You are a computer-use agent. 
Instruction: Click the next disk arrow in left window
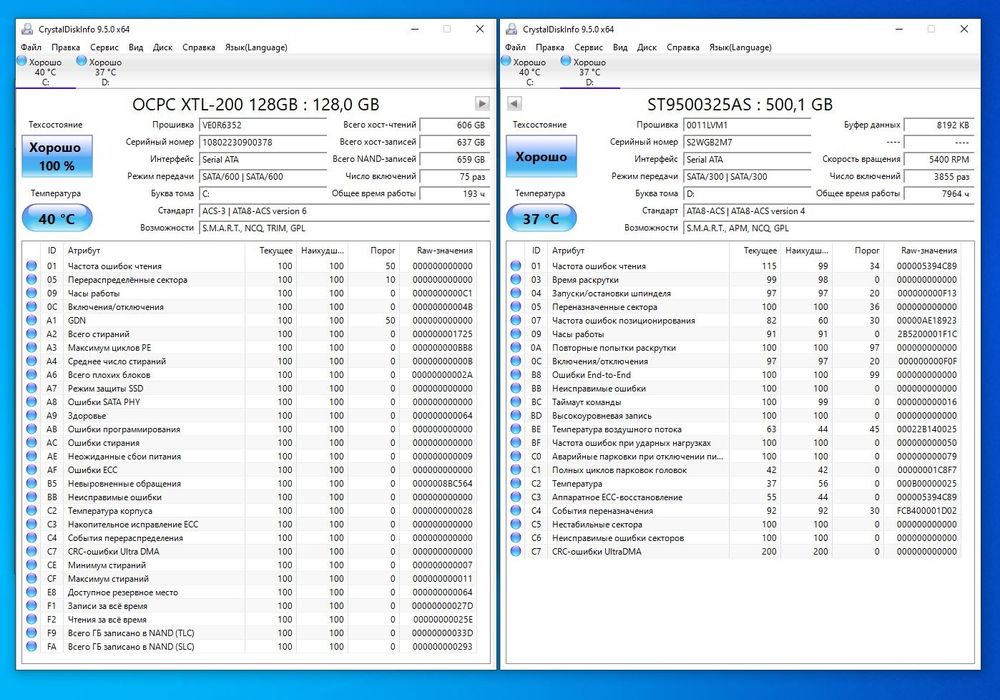pos(482,103)
